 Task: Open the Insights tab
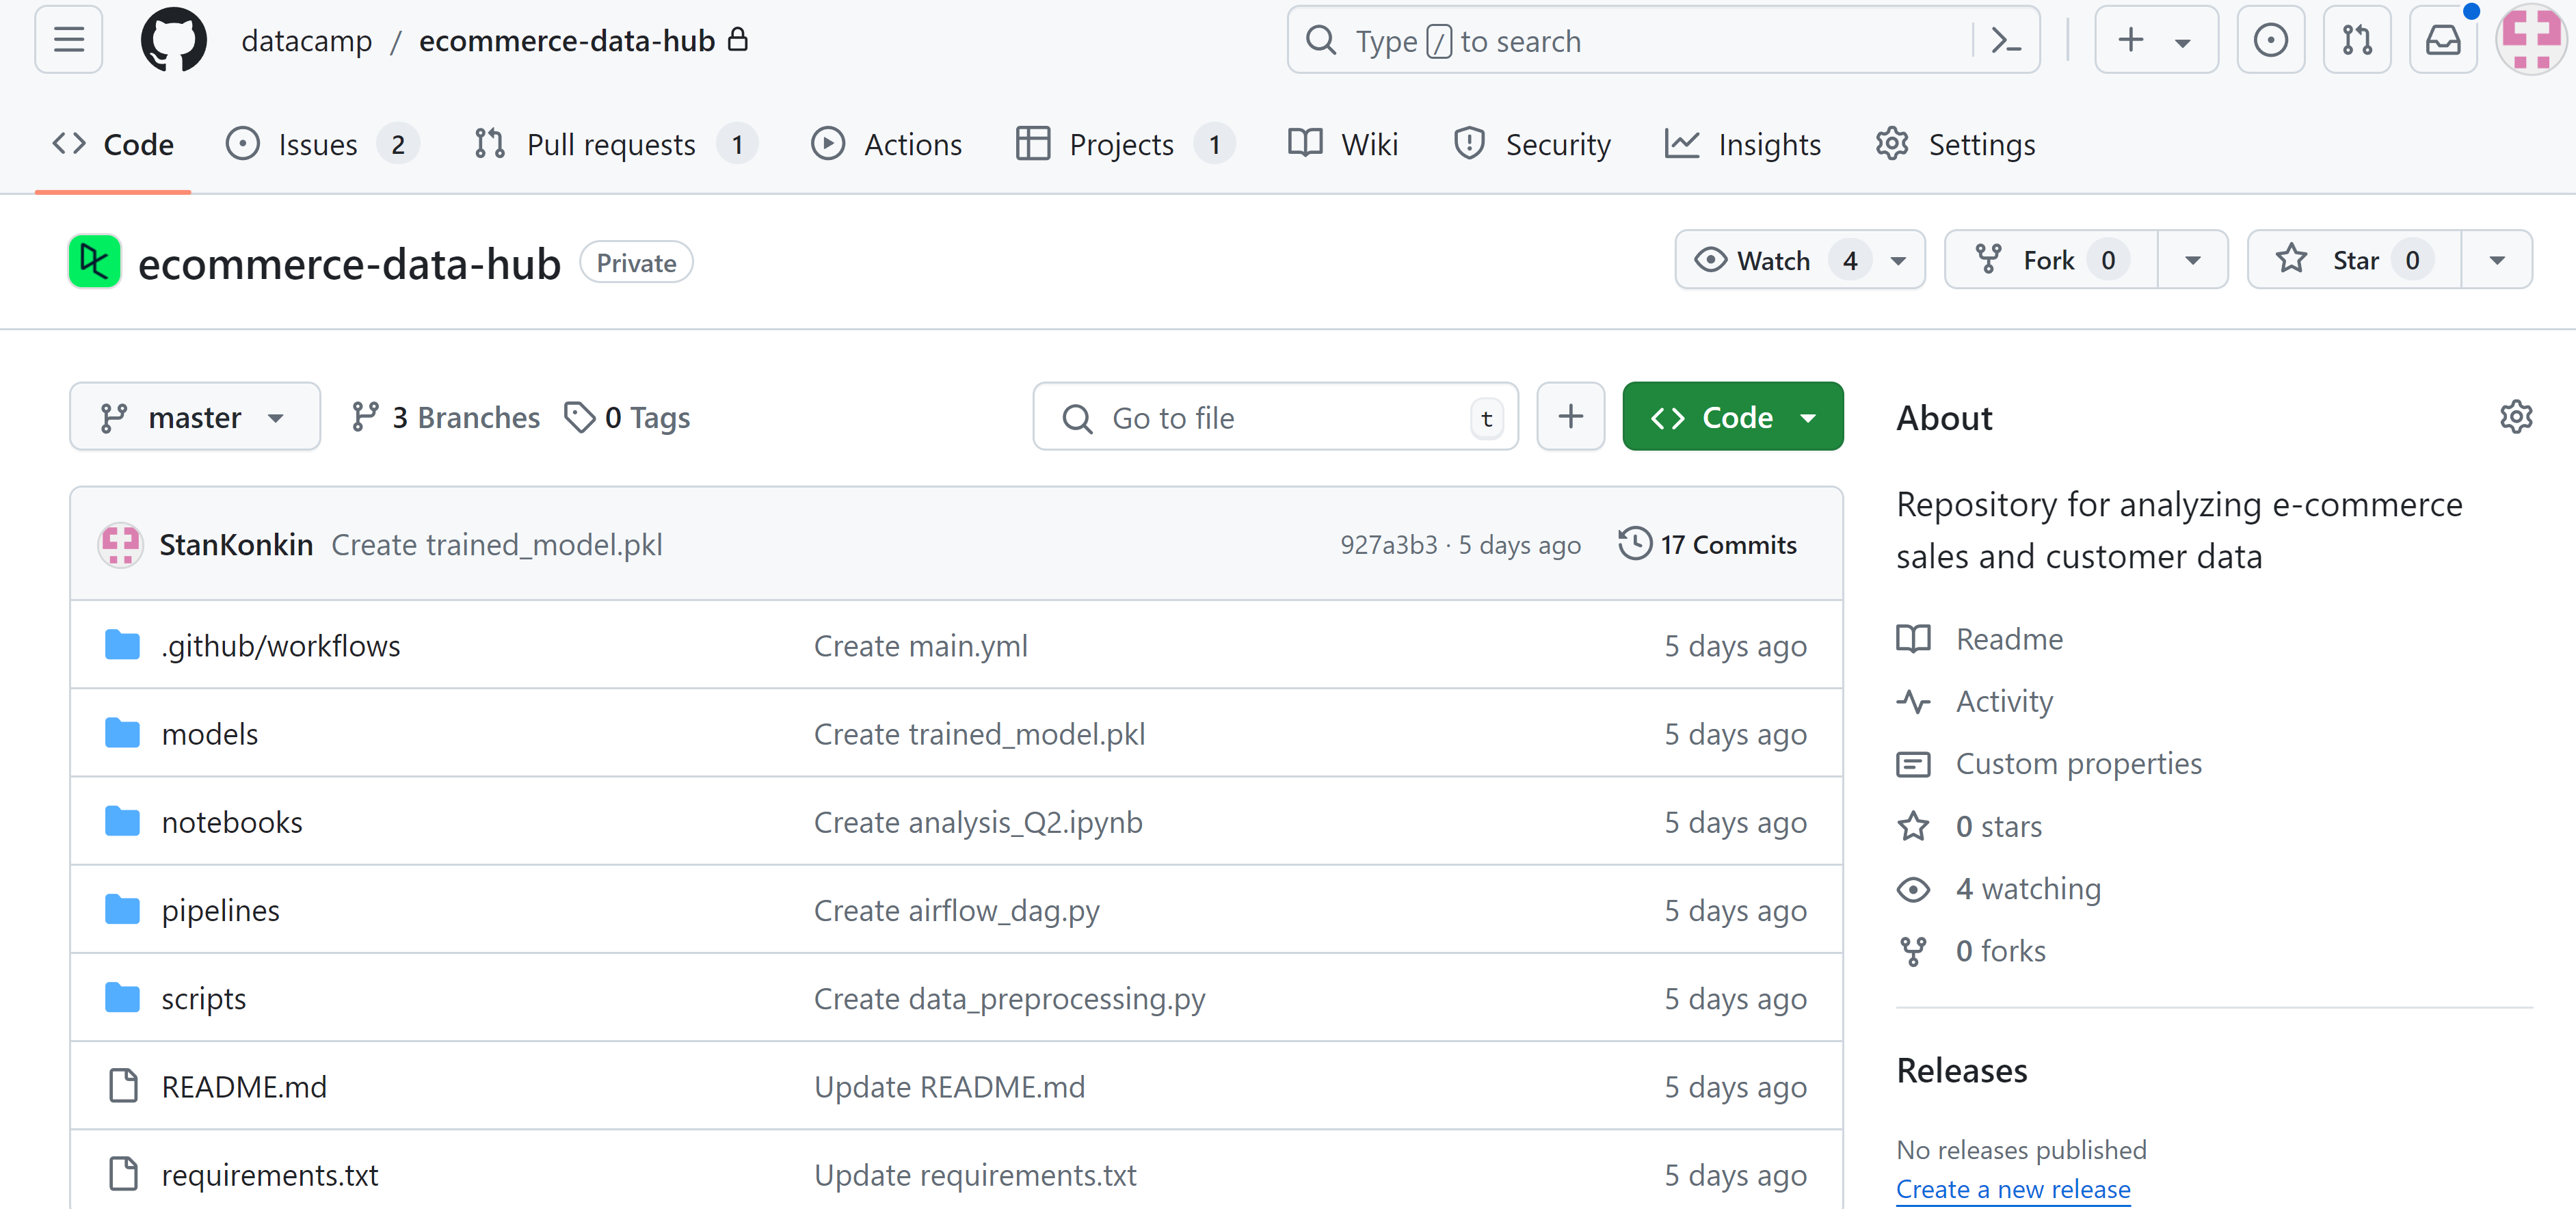[x=1743, y=144]
